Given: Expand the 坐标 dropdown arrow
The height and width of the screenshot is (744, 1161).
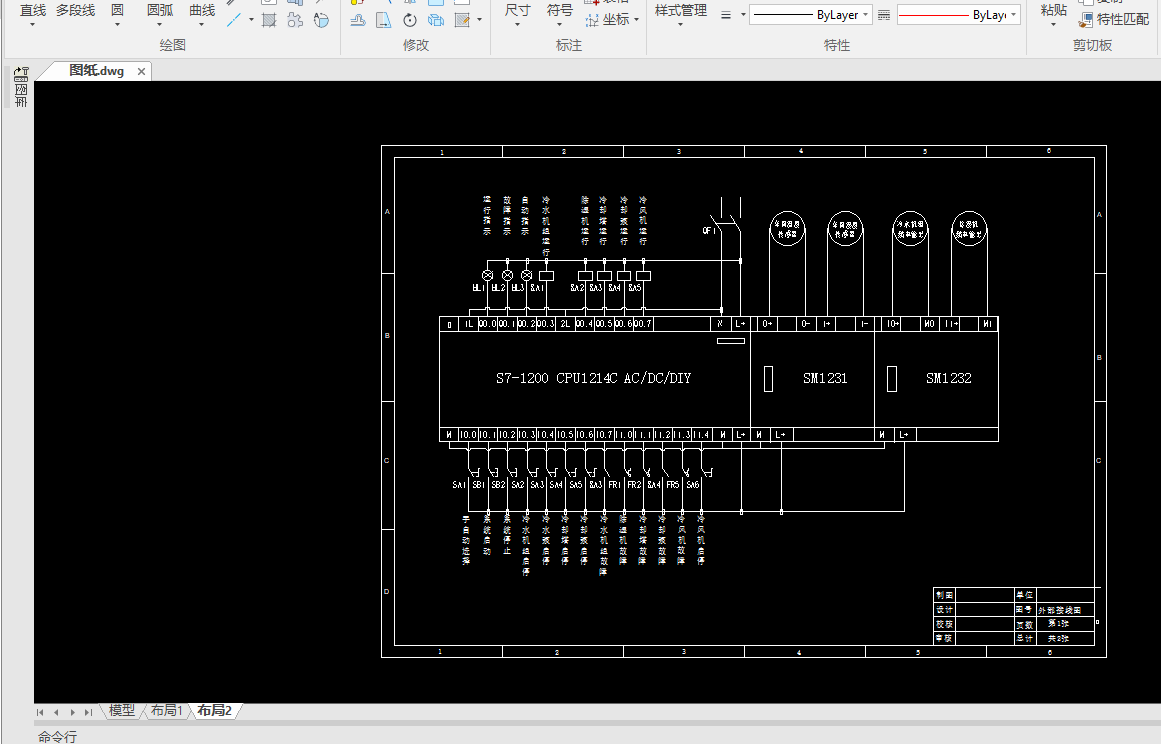Looking at the screenshot, I should [637, 20].
